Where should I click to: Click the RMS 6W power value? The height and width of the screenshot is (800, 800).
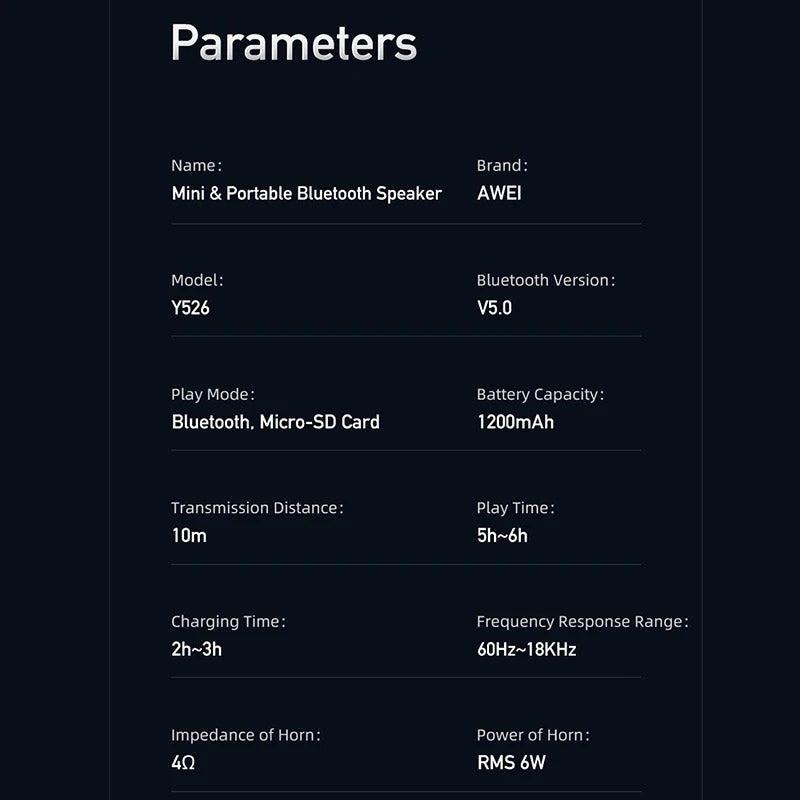coord(511,764)
